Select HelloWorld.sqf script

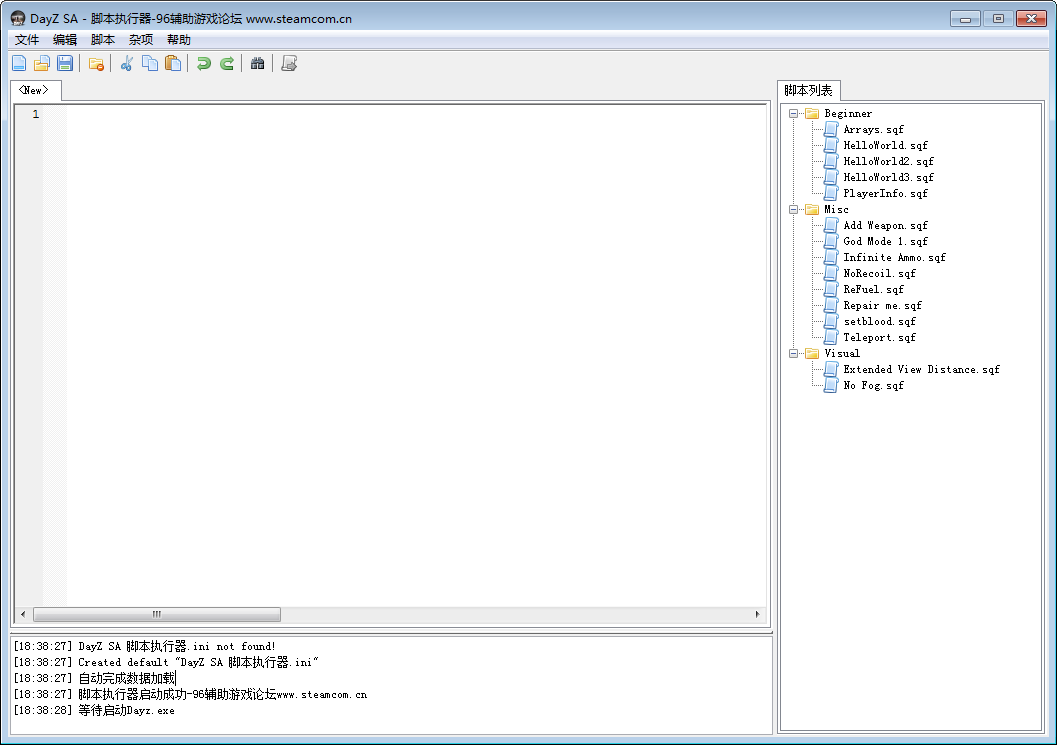pos(885,146)
